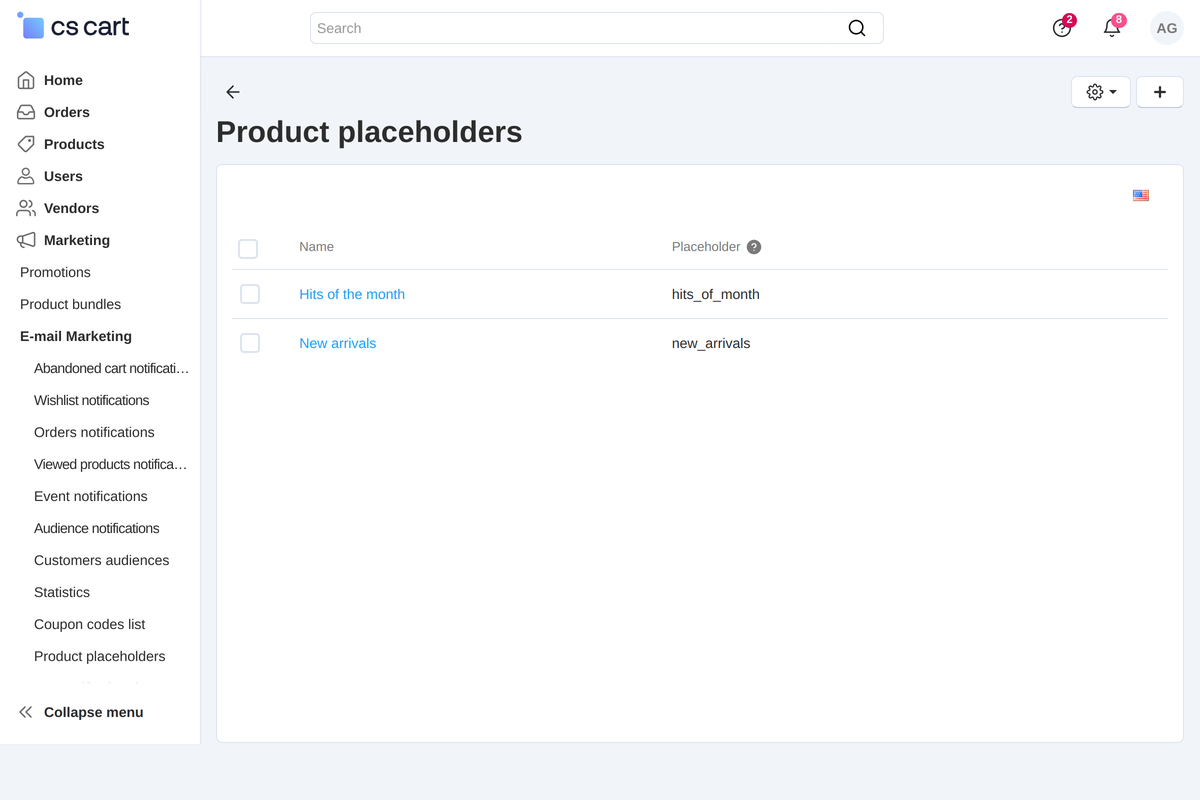Click the Placeholder column help icon

[754, 247]
